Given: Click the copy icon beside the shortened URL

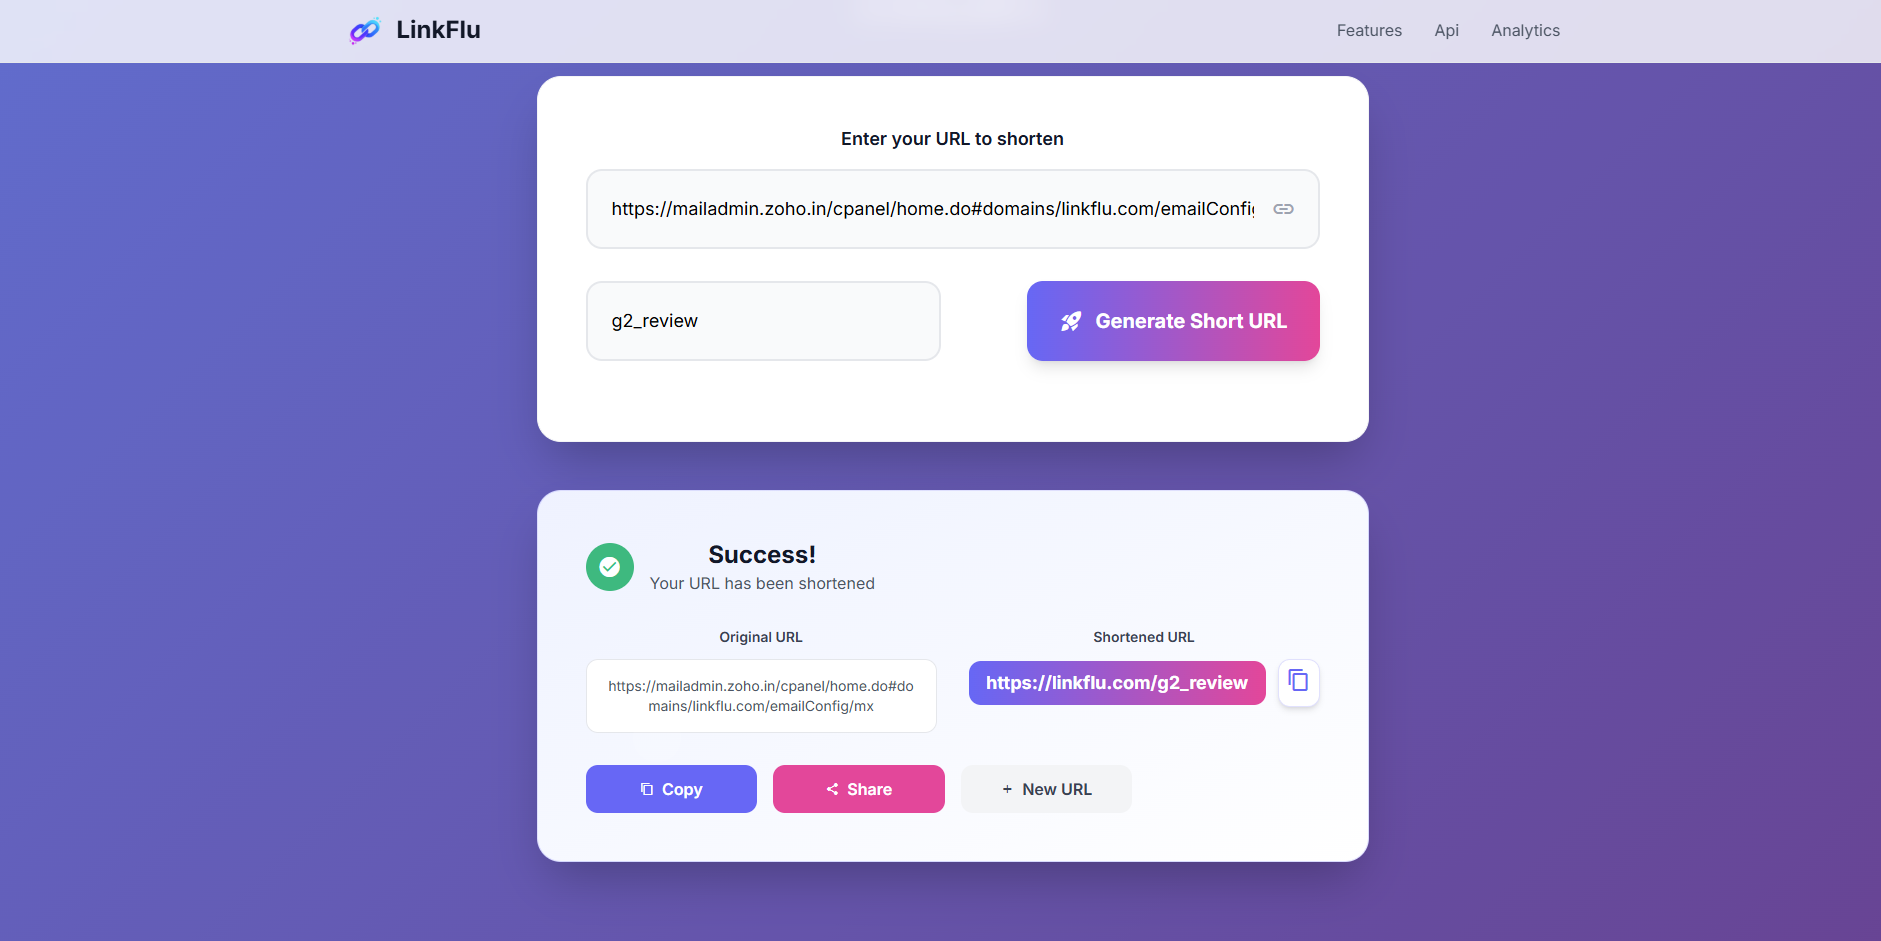Looking at the screenshot, I should click(x=1298, y=683).
